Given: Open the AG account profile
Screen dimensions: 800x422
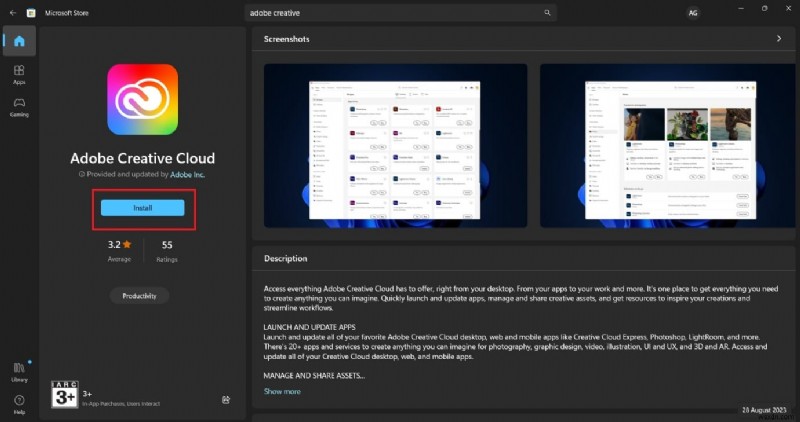Looking at the screenshot, I should [x=692, y=13].
